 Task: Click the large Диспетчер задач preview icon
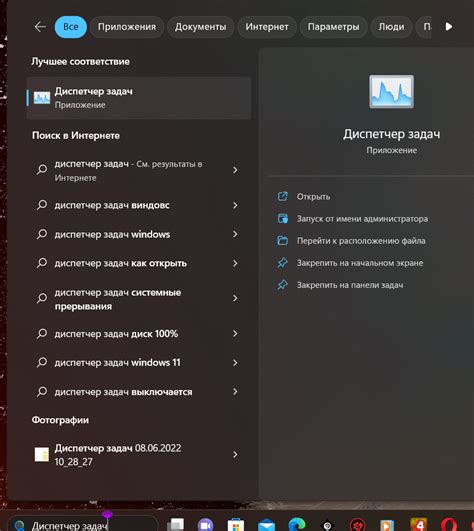(391, 92)
